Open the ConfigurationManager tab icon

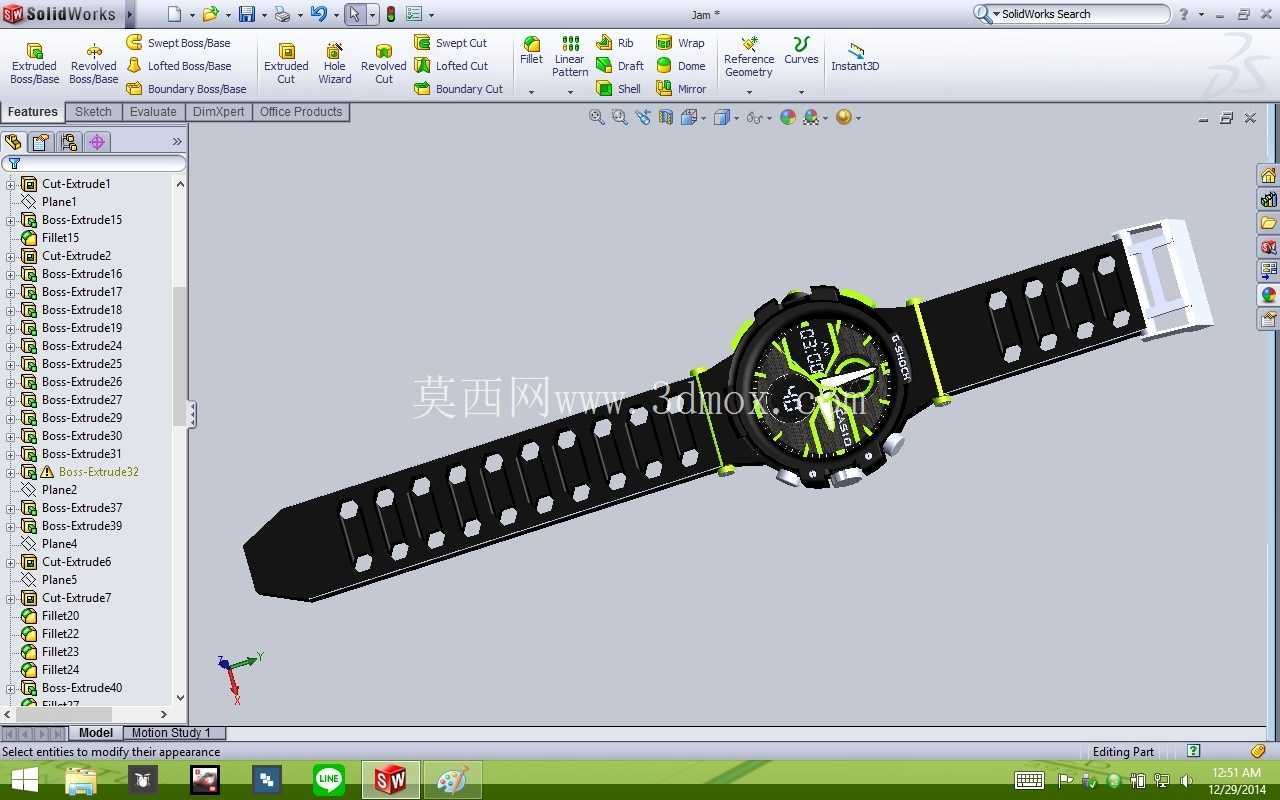(x=69, y=142)
